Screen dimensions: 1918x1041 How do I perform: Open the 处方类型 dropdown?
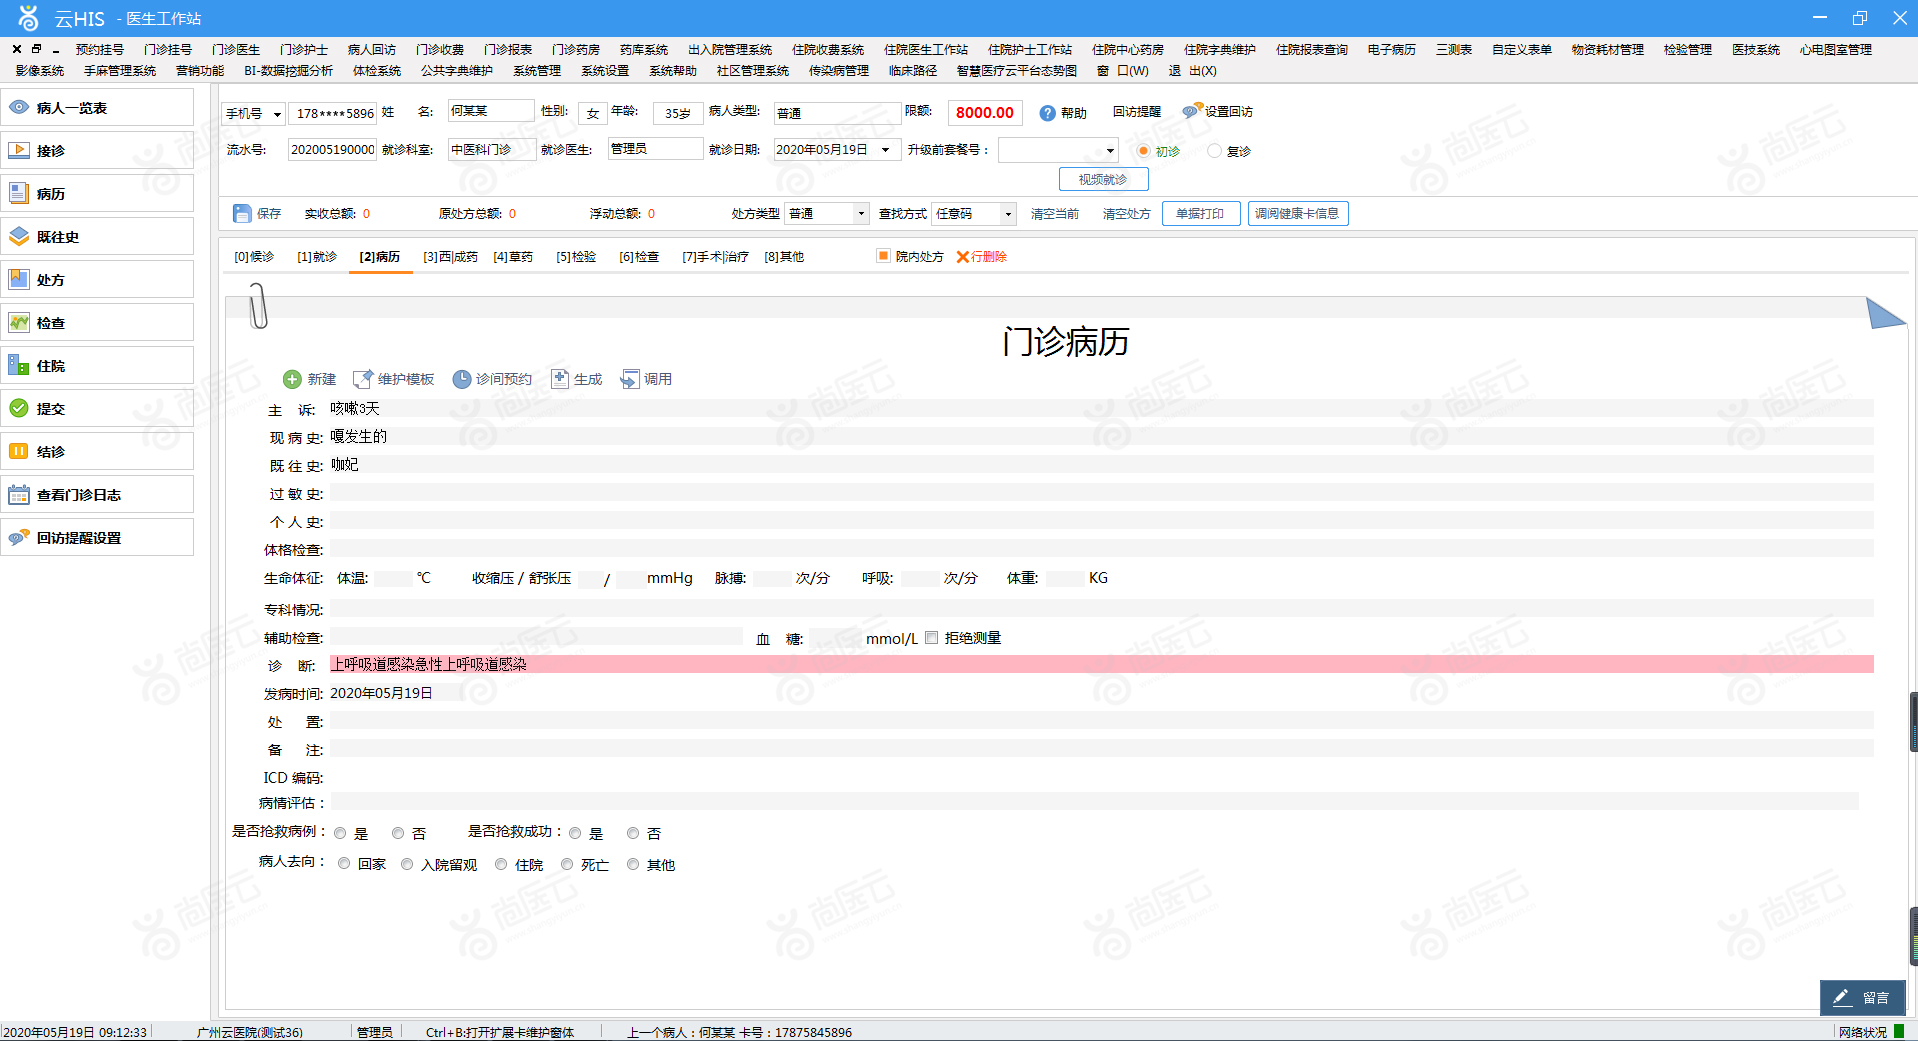pyautogui.click(x=861, y=213)
